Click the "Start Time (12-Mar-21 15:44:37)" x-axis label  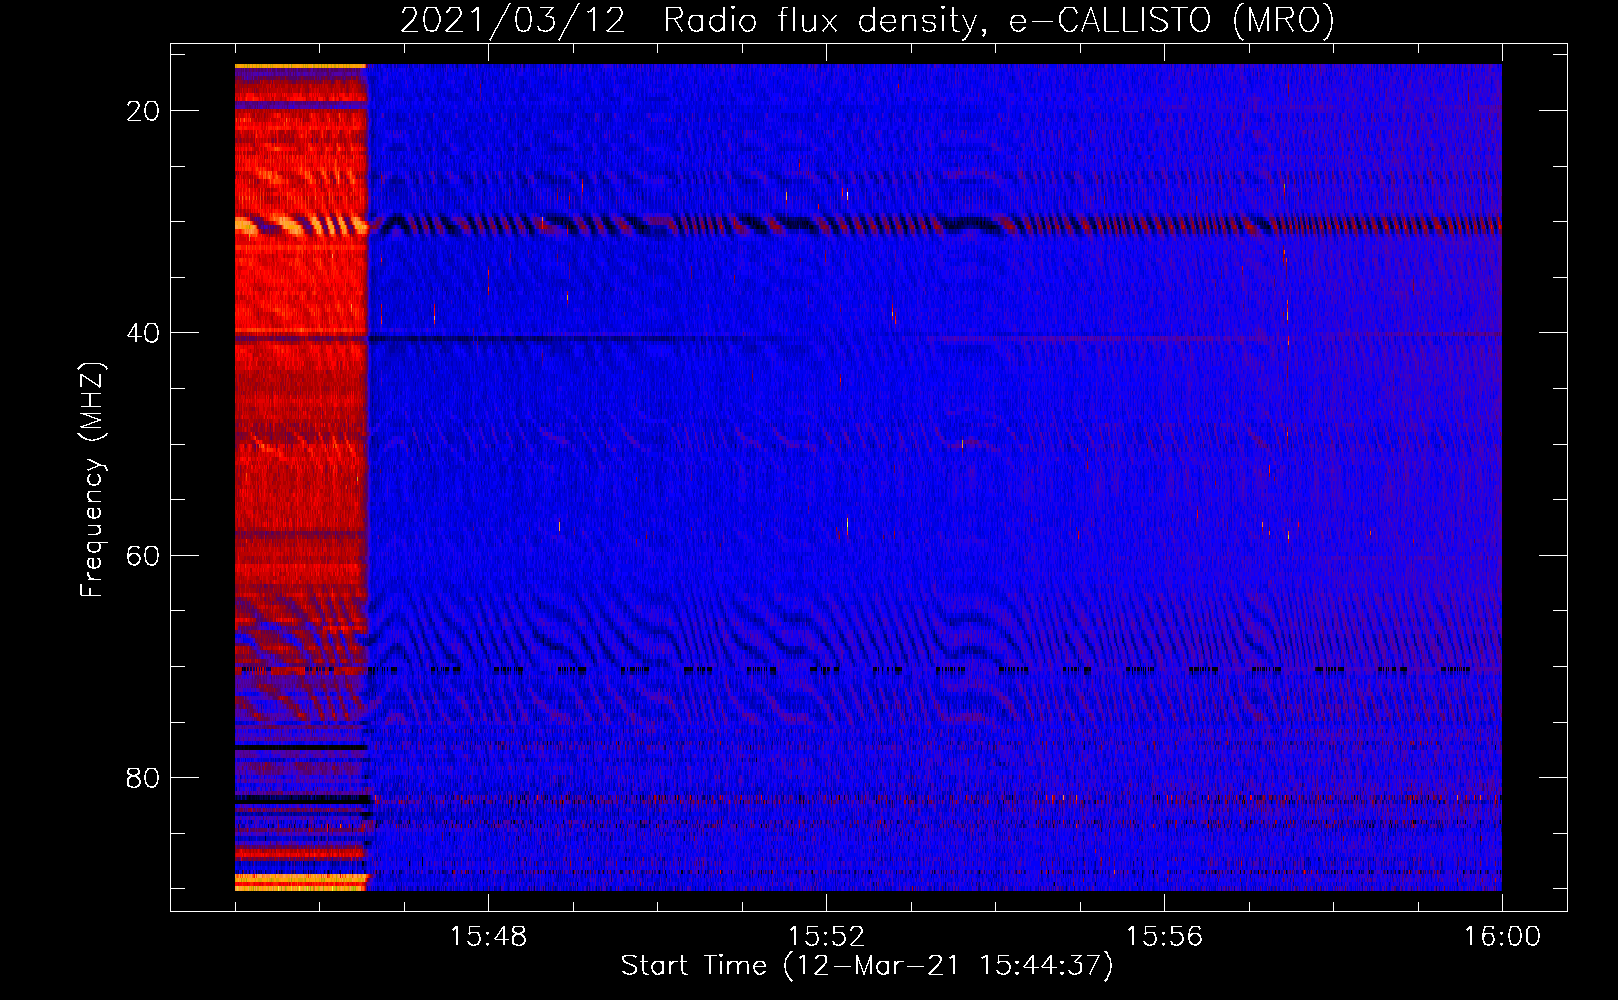pos(867,966)
